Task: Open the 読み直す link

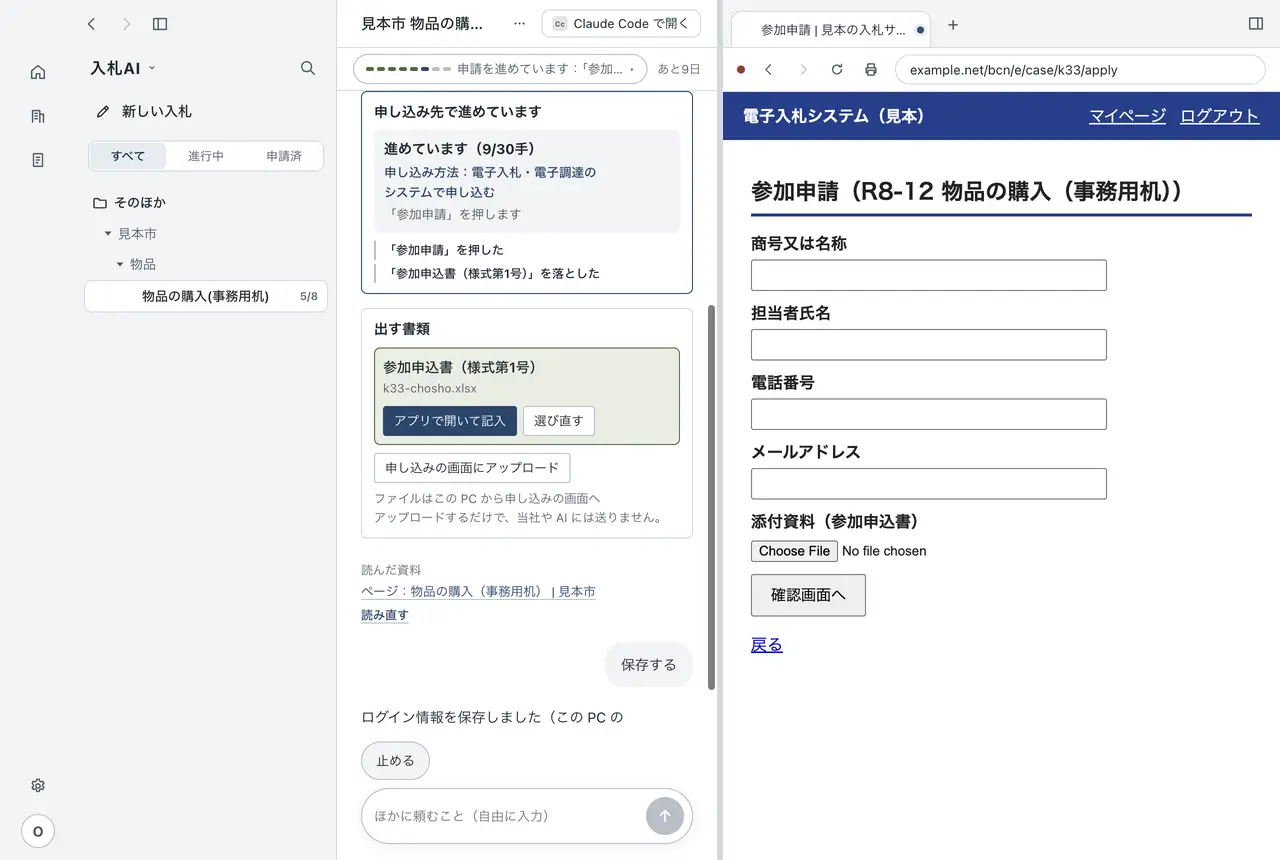Action: (385, 615)
